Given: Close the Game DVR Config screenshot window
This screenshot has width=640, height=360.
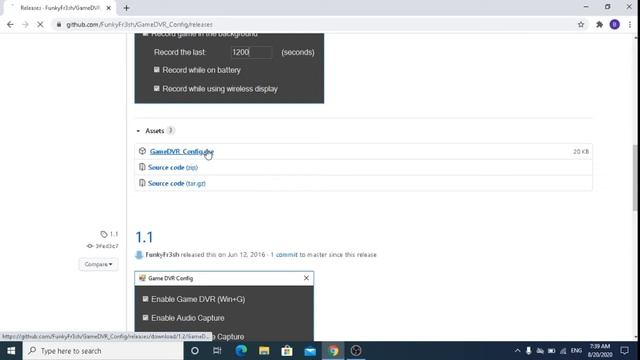Looking at the screenshot, I should [306, 278].
